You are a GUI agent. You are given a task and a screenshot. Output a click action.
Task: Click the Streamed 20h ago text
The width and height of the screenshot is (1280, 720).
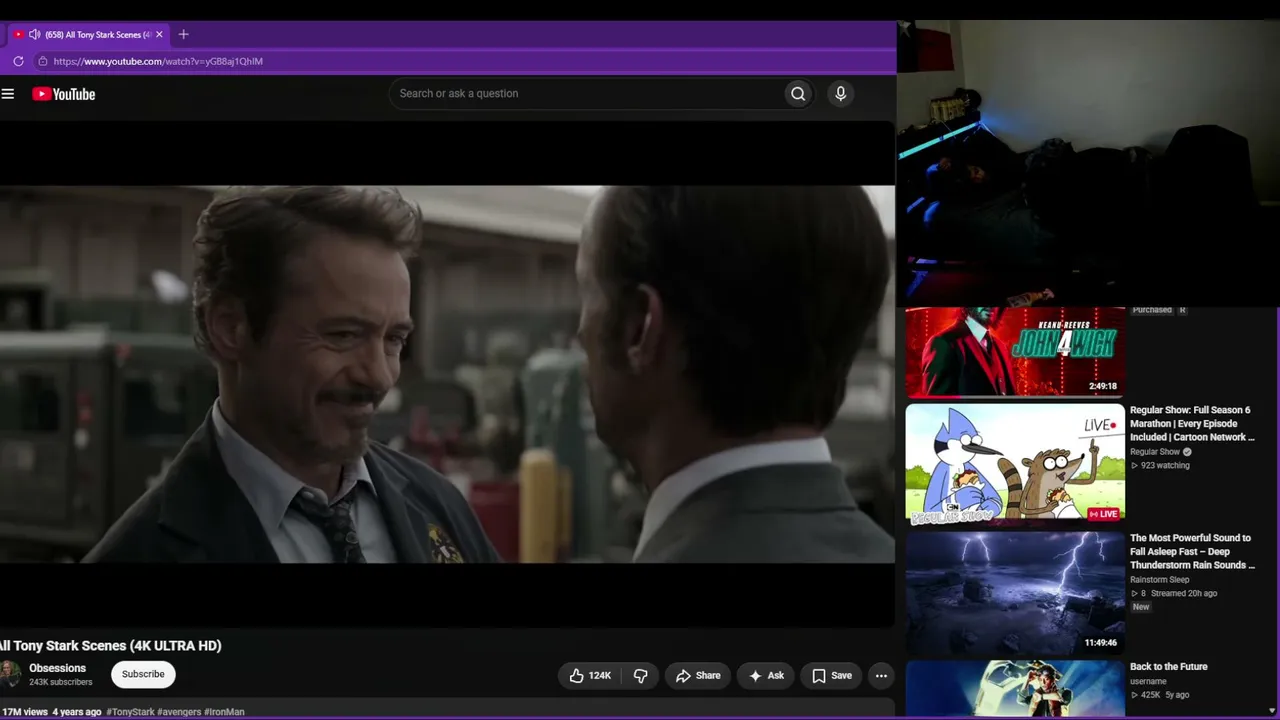[1184, 594]
